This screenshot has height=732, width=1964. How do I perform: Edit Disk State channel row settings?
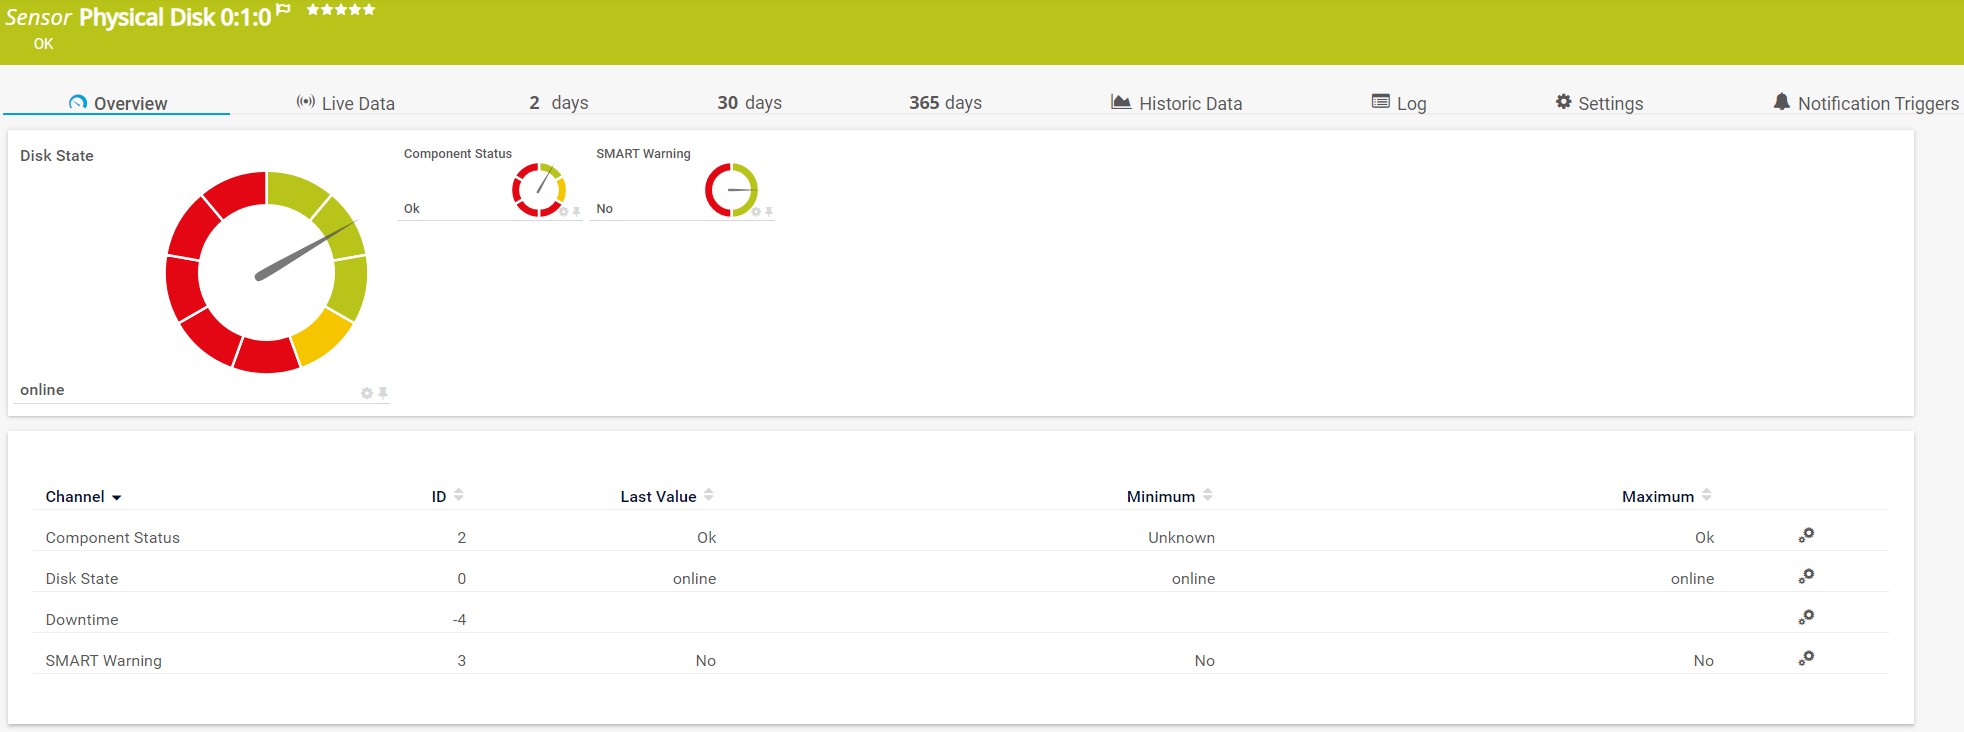[x=1806, y=577]
